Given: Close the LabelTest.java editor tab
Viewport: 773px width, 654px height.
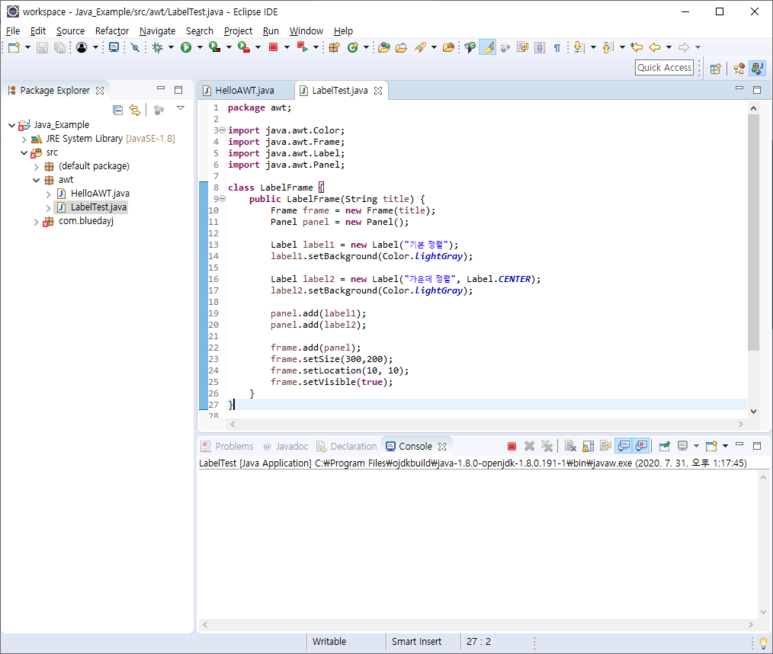Looking at the screenshot, I should click(x=378, y=91).
